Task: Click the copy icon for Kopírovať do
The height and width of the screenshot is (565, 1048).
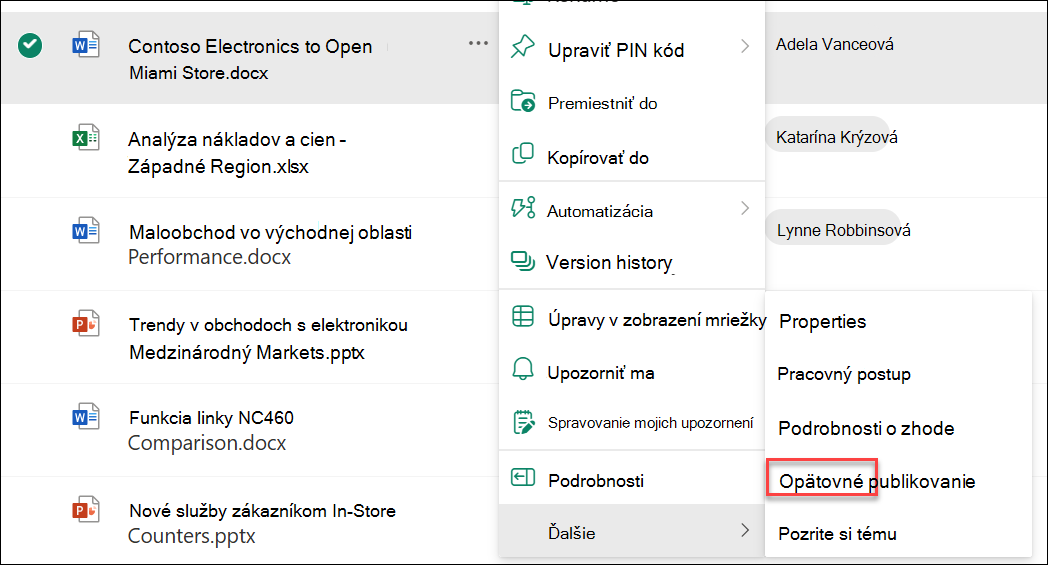Action: [523, 154]
